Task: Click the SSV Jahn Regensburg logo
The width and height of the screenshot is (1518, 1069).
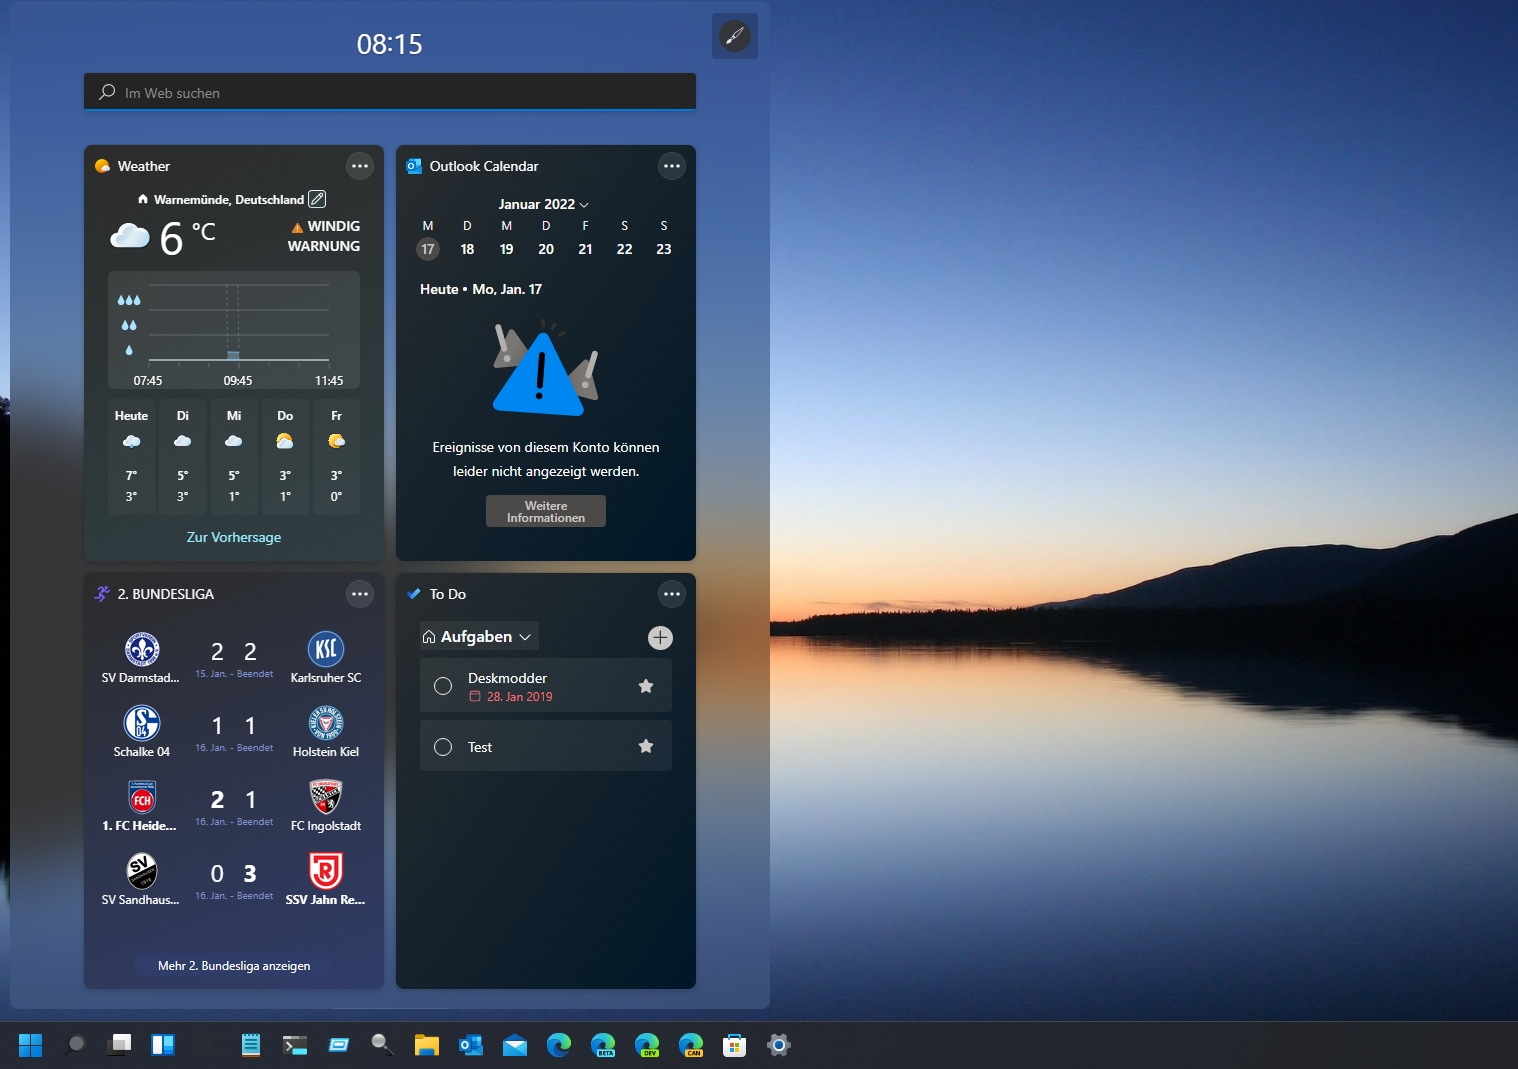Action: (326, 871)
